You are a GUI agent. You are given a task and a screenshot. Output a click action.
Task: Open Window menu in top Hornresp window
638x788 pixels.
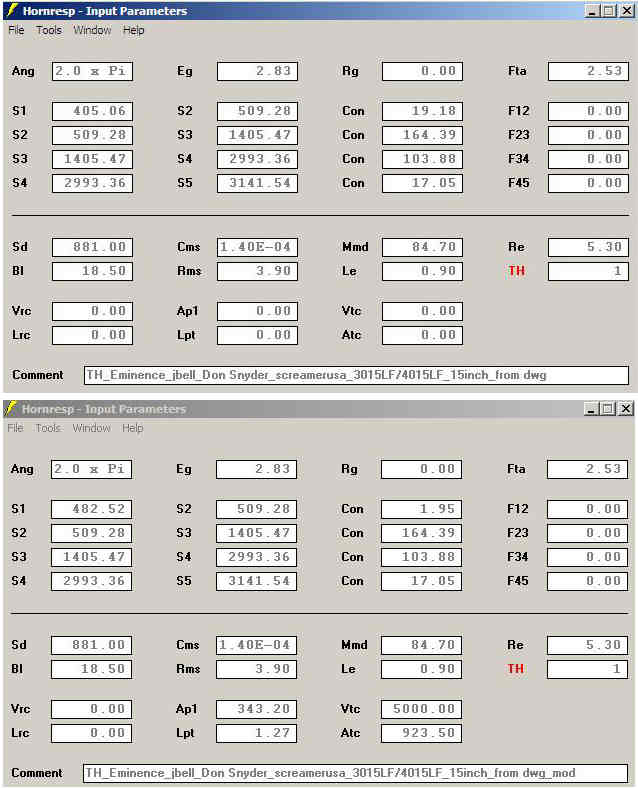92,30
